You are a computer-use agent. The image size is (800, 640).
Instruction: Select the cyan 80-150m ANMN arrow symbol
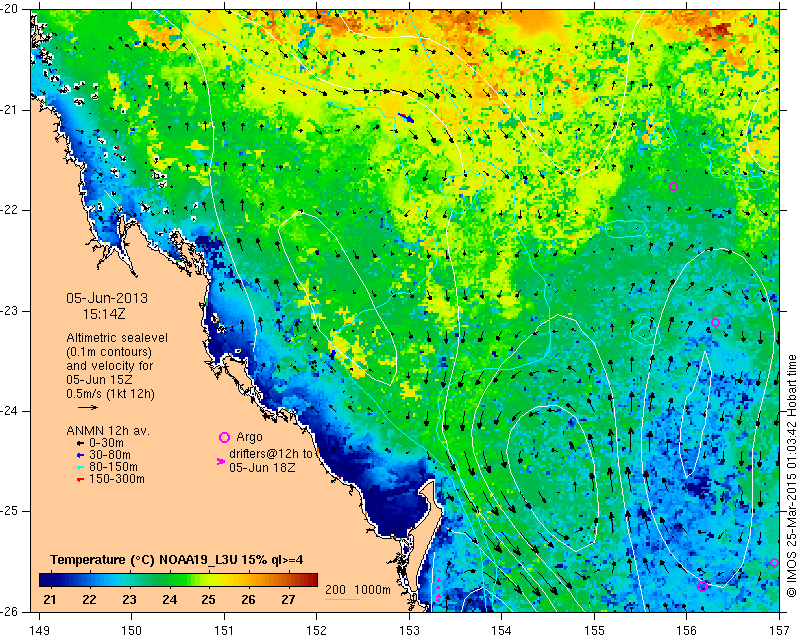(80, 467)
